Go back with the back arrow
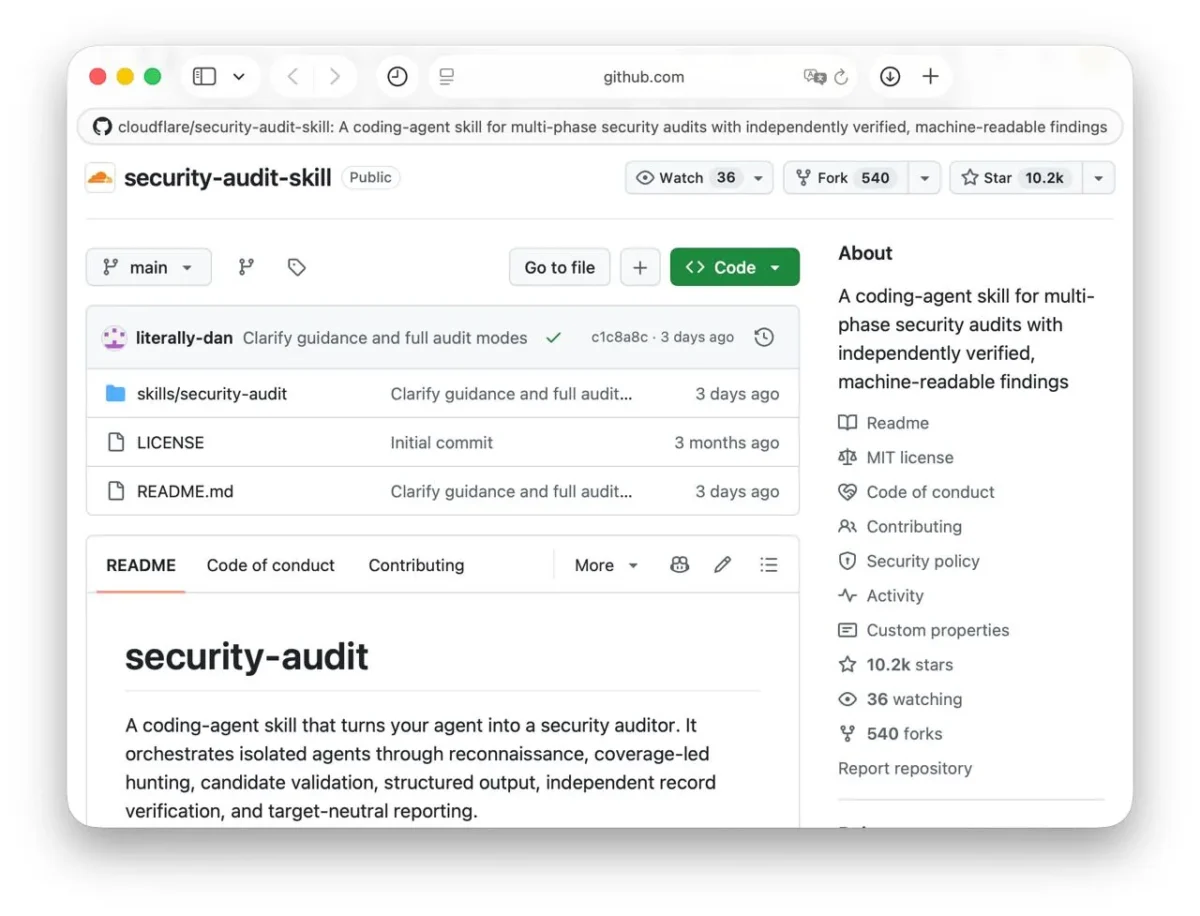Screen dimensions: 1200x916 point(292,77)
